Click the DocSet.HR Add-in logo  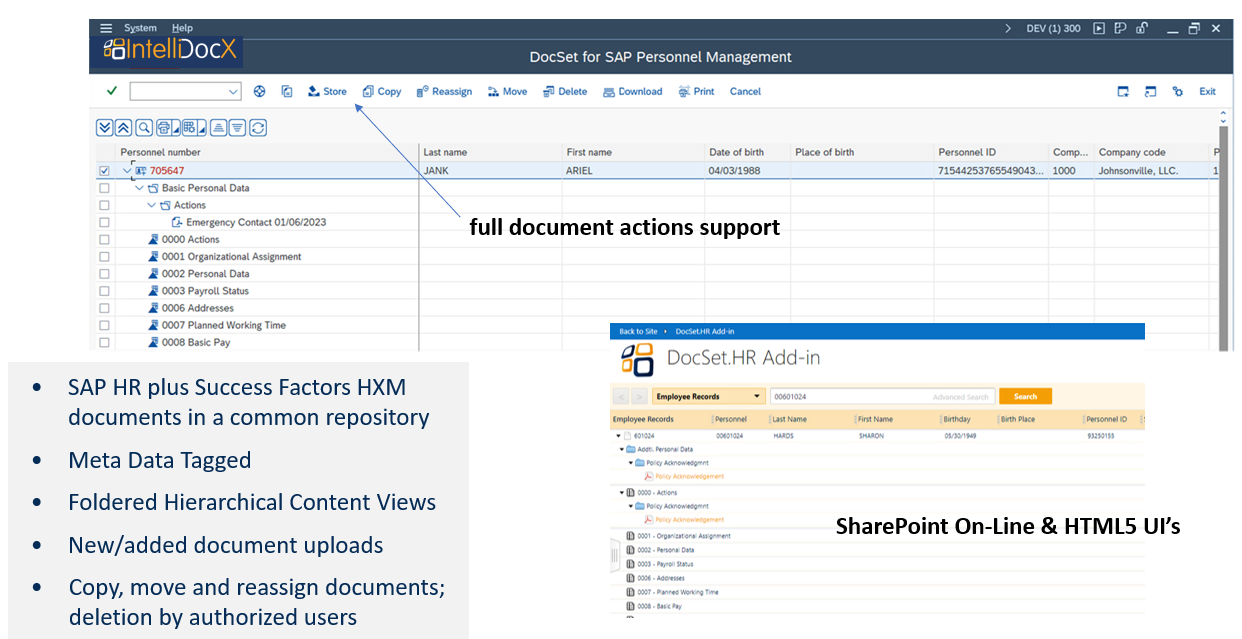[637, 359]
